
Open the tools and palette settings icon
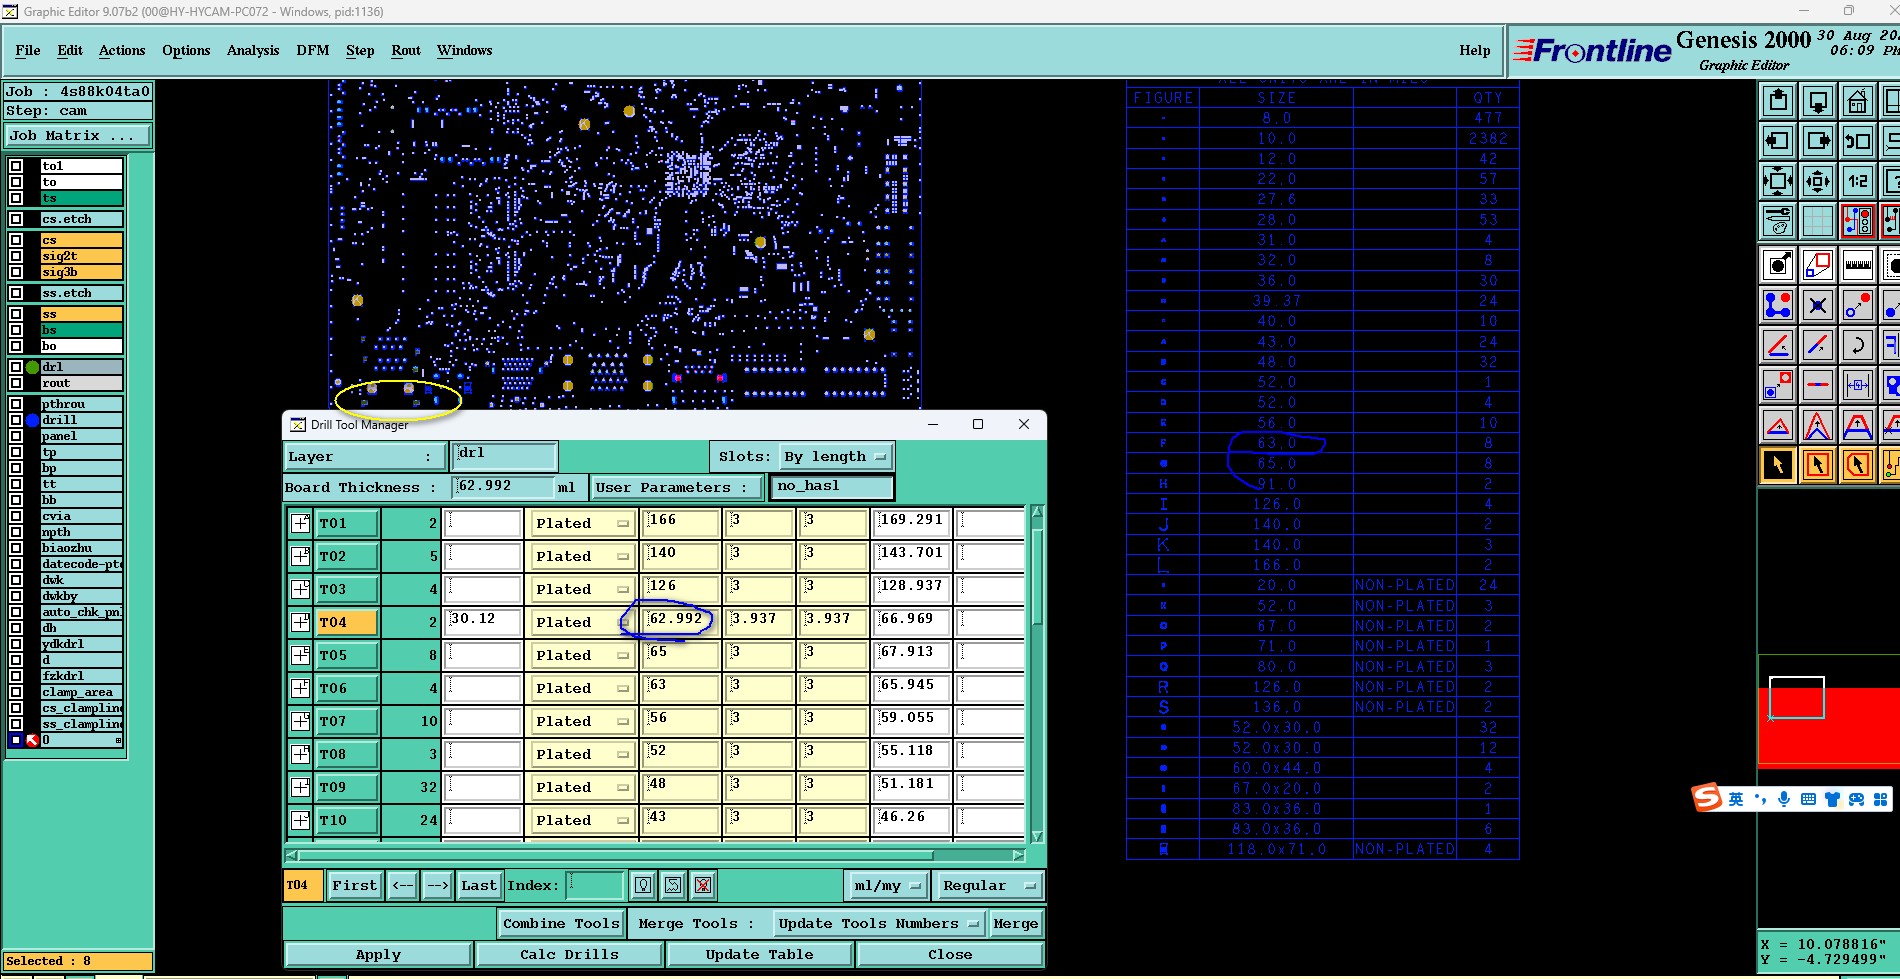coord(1778,221)
